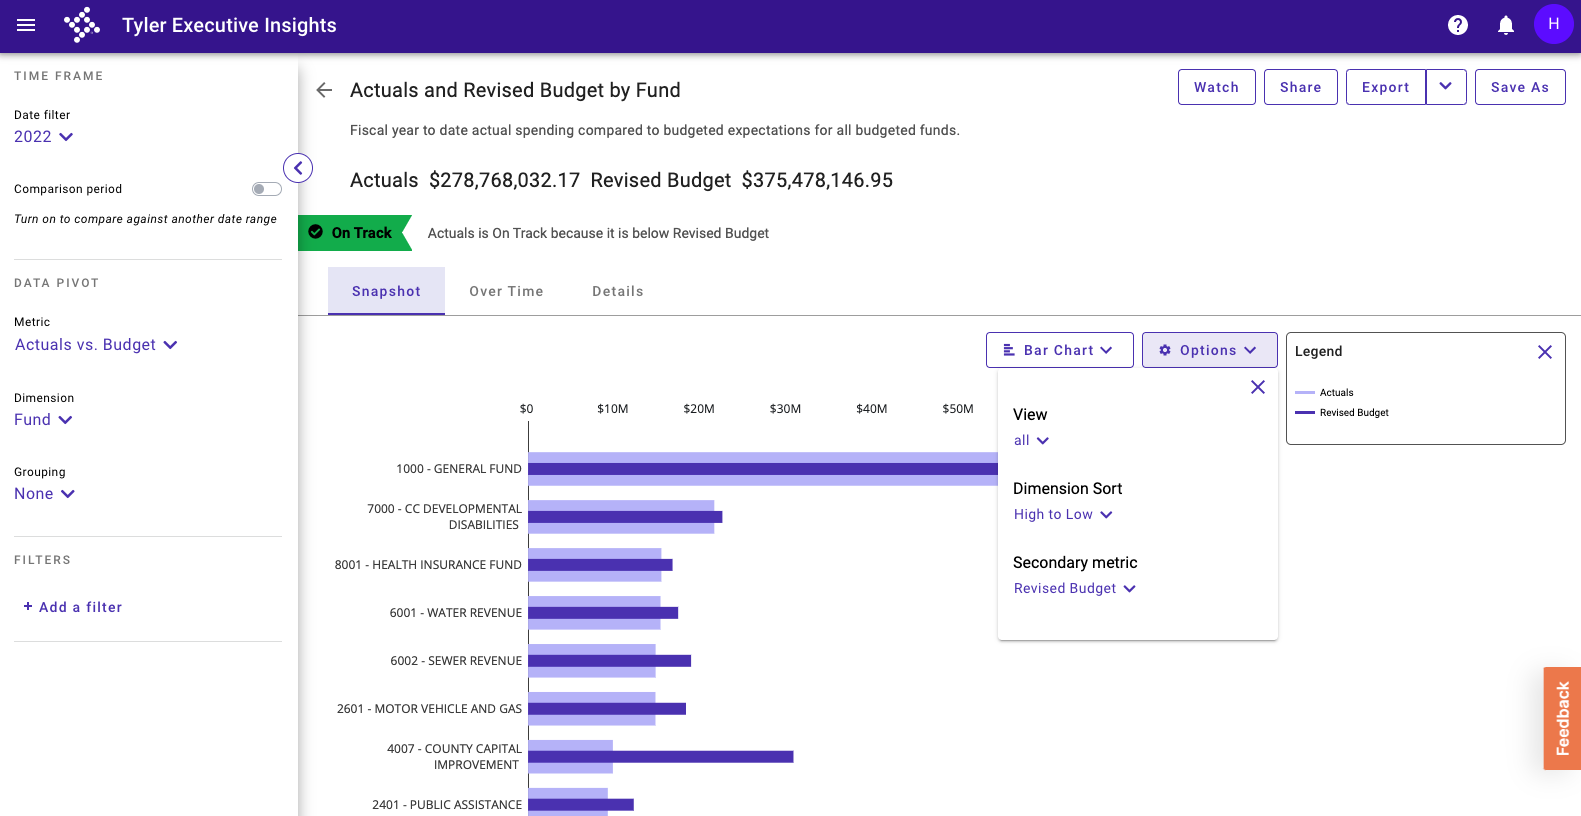This screenshot has width=1581, height=816.
Task: Click the $50M axis label
Action: [x=958, y=409]
